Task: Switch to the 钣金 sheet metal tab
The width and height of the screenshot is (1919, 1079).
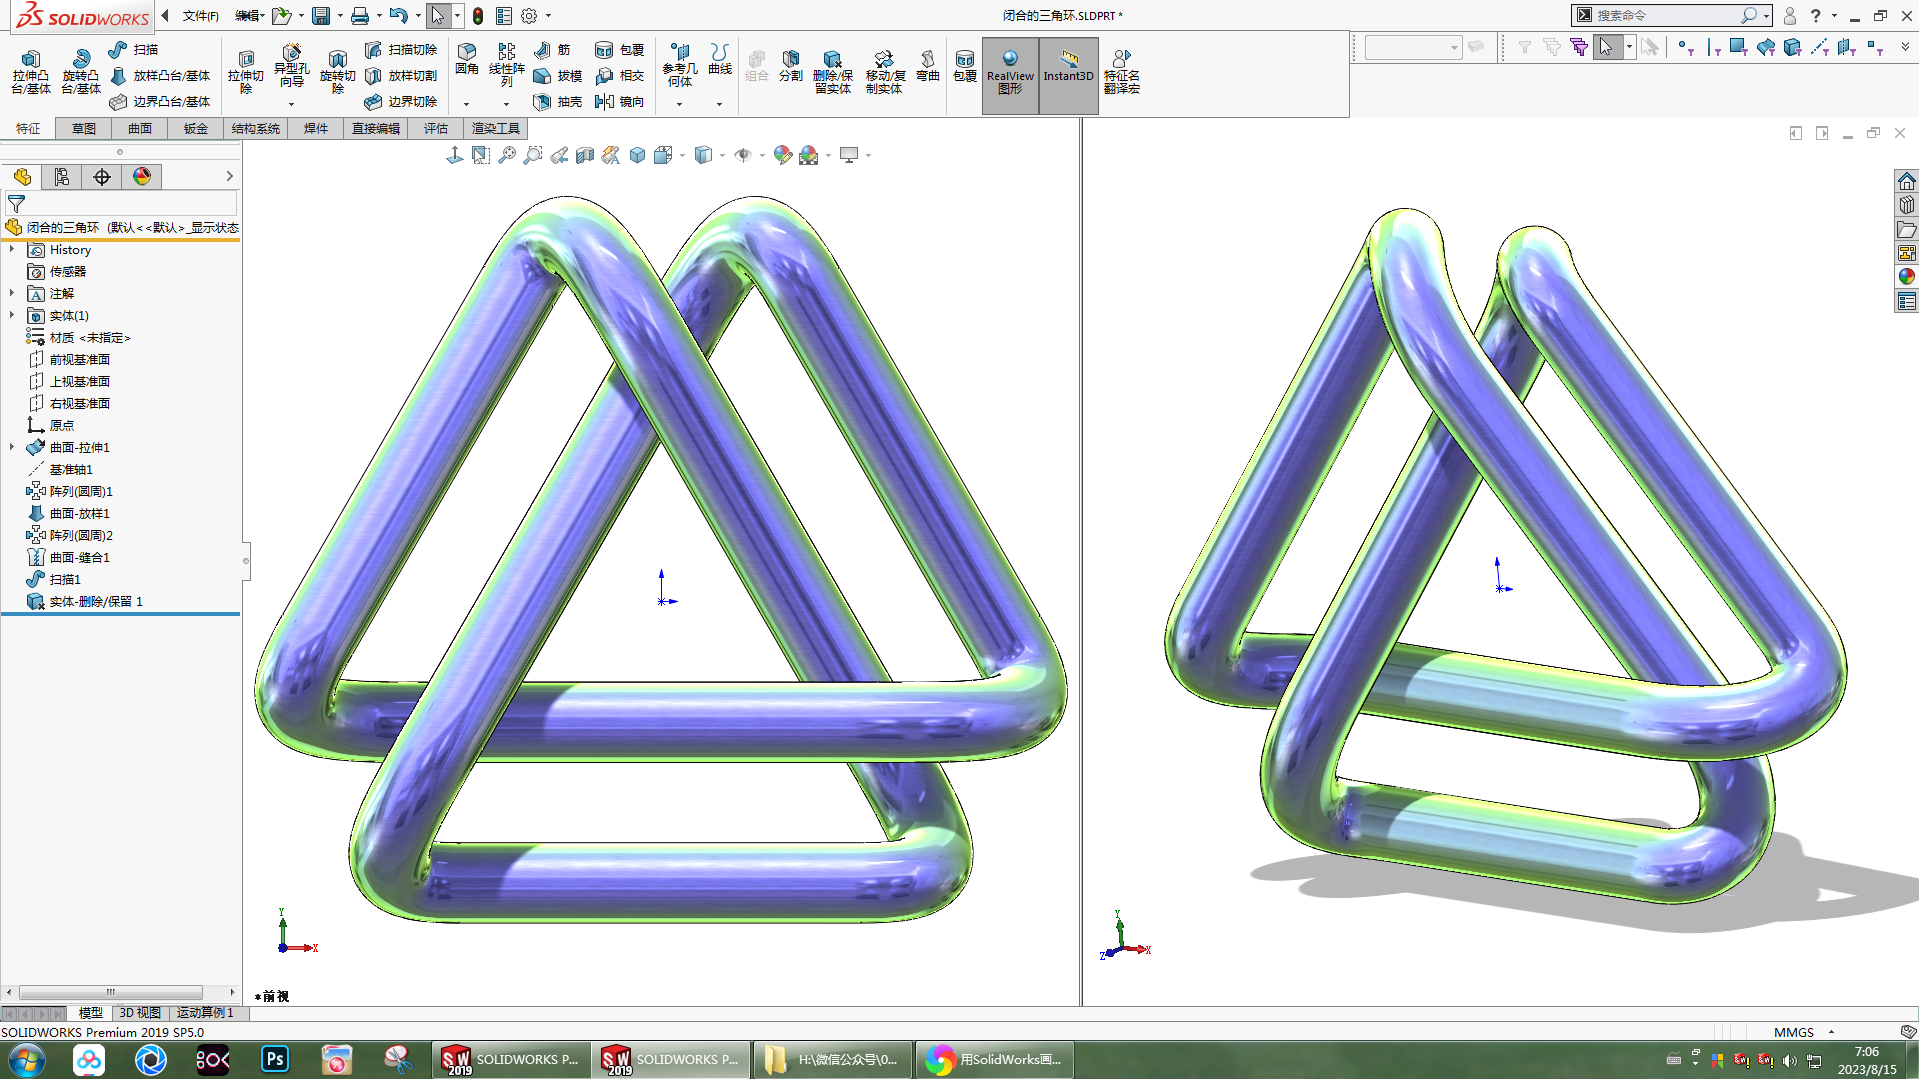Action: [x=196, y=128]
